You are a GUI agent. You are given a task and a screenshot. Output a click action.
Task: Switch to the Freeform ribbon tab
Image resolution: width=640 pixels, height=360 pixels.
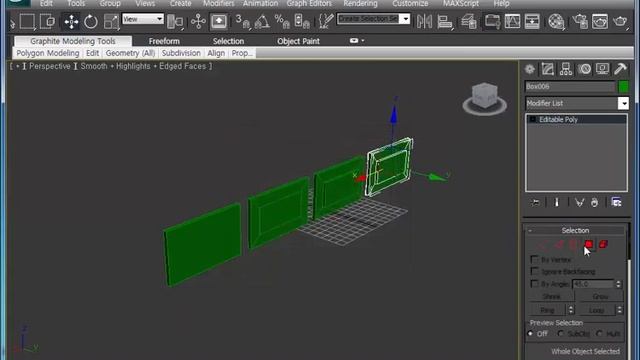[x=164, y=41]
